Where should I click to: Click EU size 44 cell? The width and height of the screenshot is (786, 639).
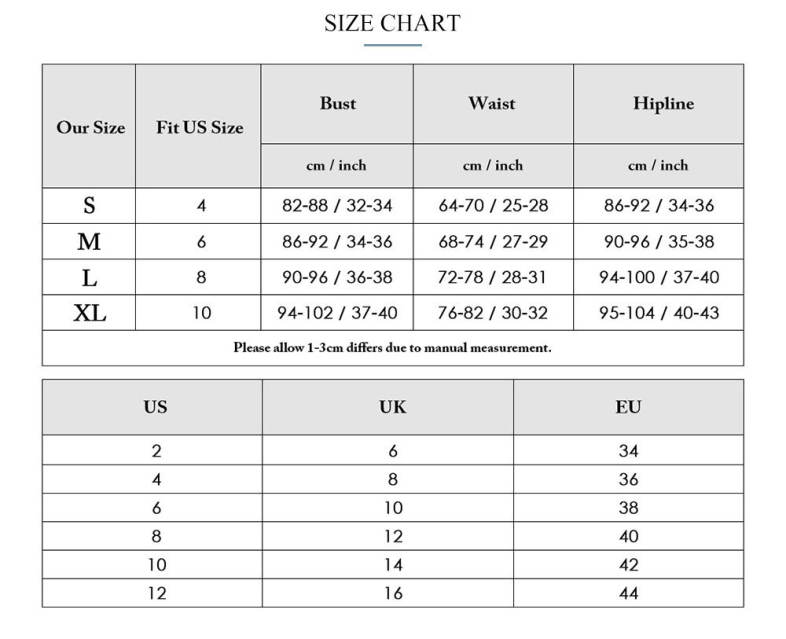[x=628, y=593]
